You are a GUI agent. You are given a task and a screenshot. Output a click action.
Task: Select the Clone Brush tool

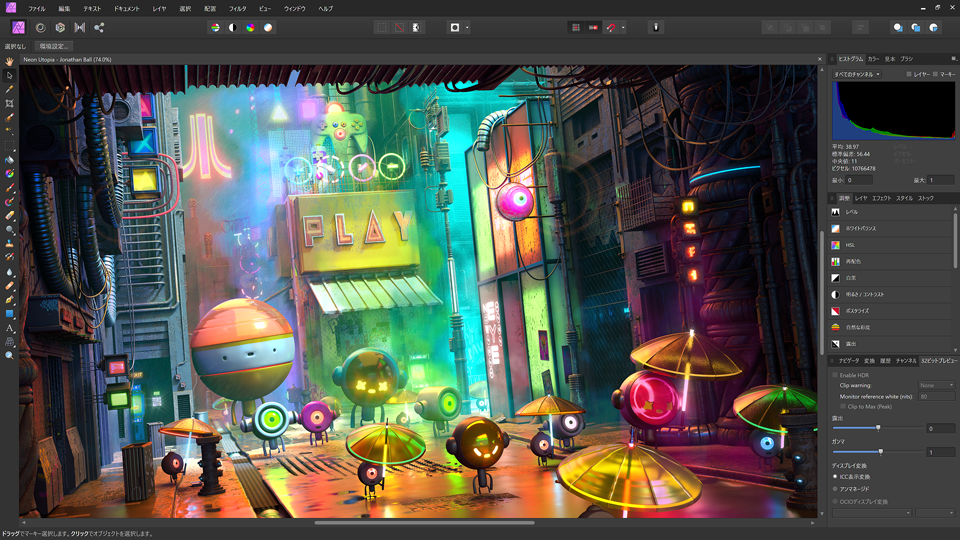[x=9, y=244]
